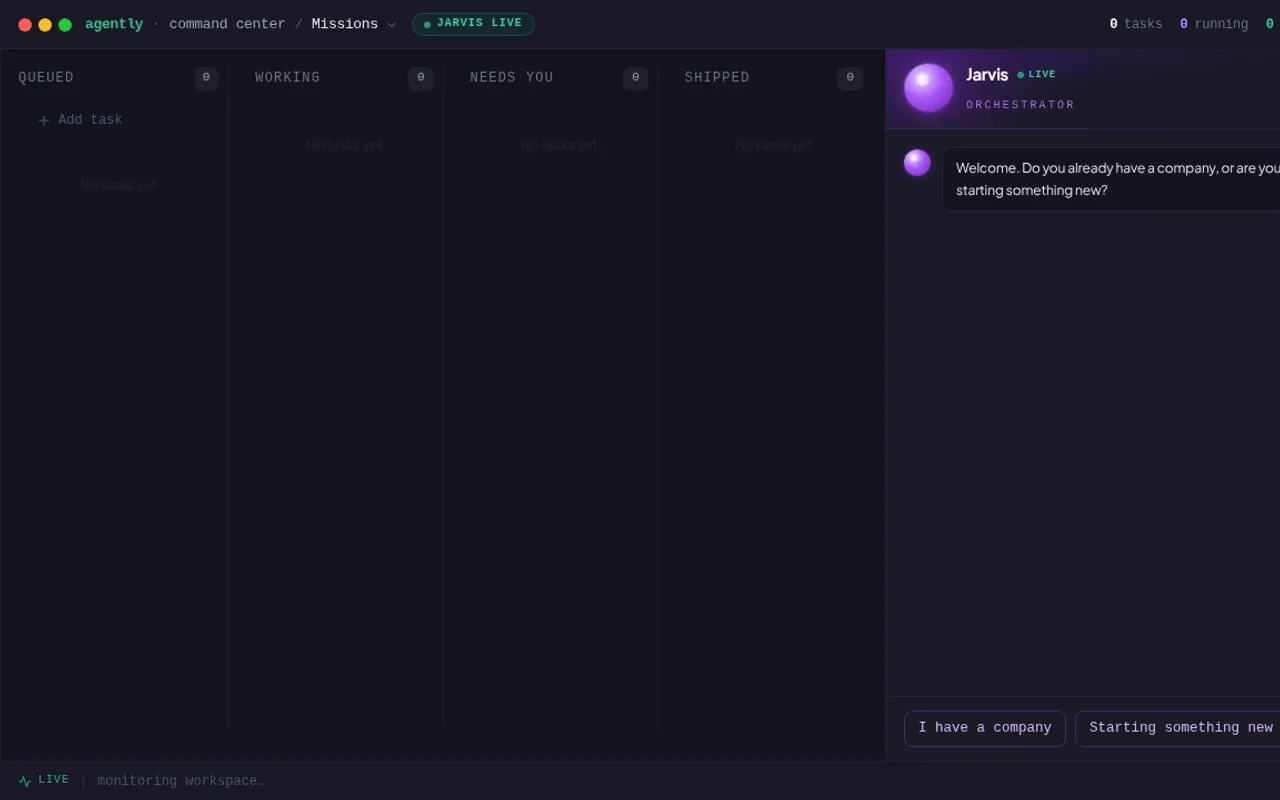
Task: Maximize the window with the green button
Action: (65, 25)
